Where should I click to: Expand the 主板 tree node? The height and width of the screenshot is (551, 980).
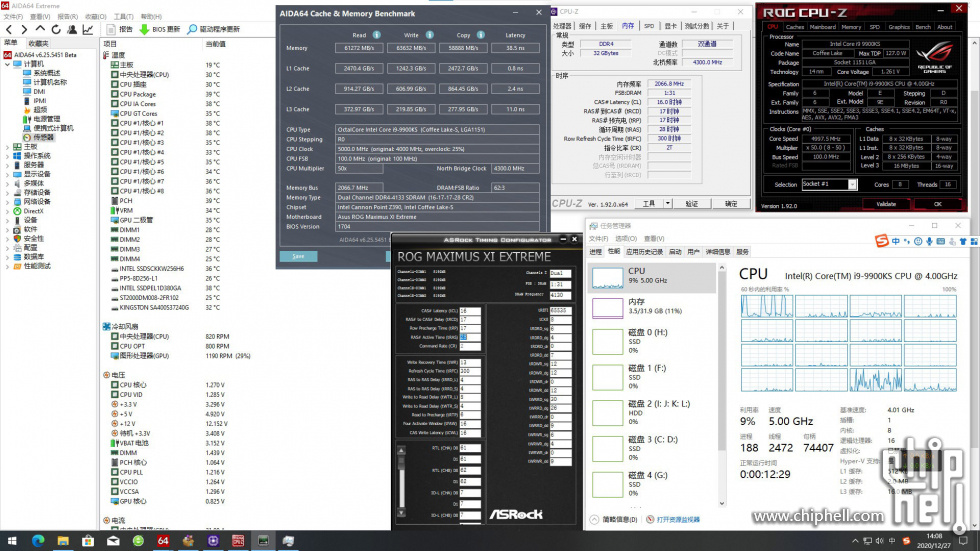[8, 146]
